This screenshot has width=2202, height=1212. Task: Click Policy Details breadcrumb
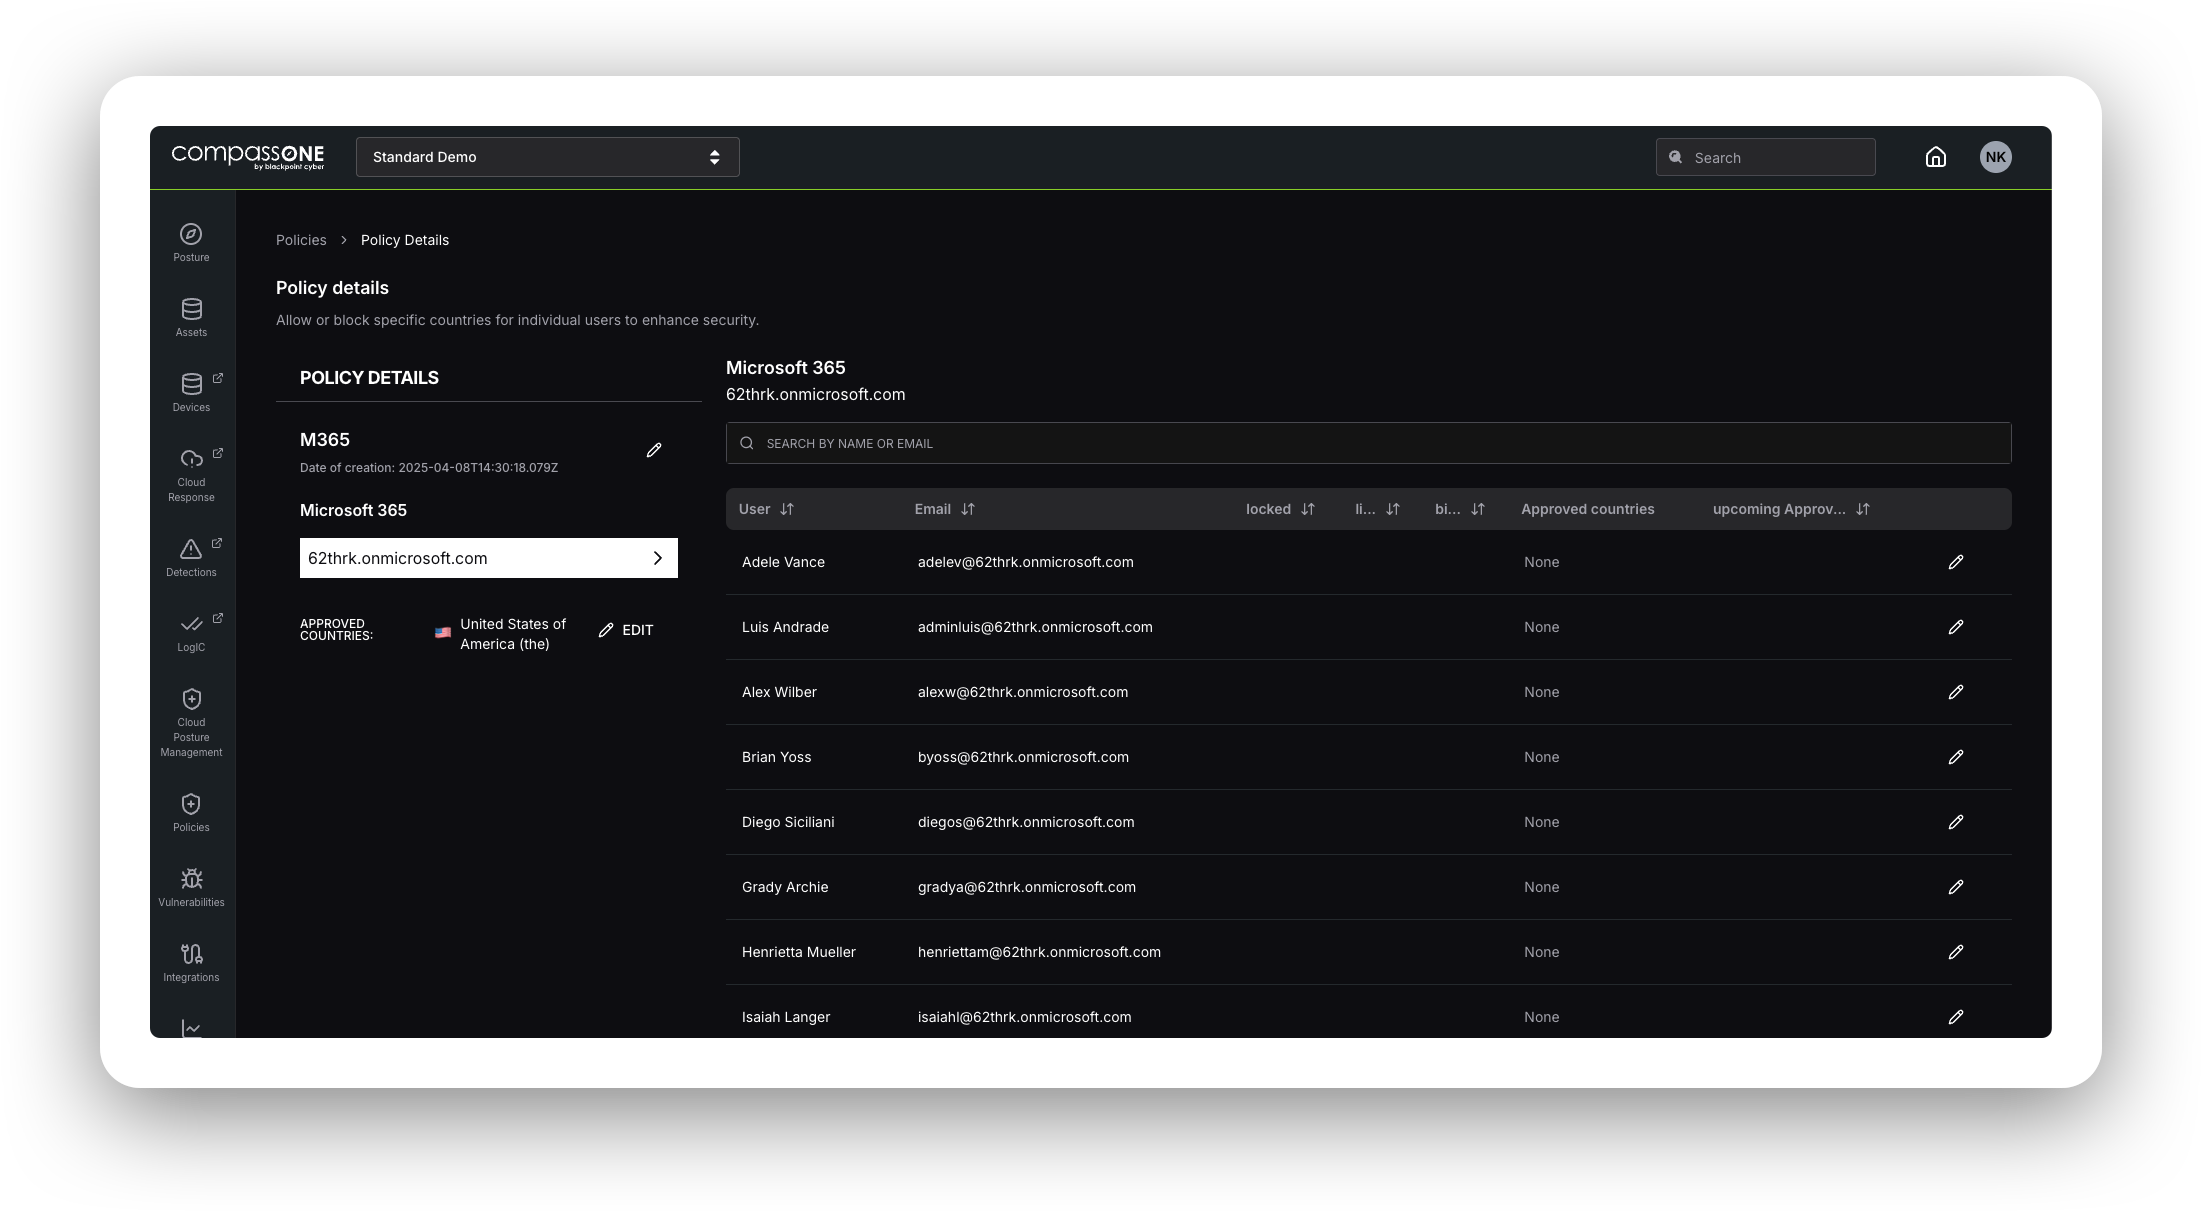[405, 240]
